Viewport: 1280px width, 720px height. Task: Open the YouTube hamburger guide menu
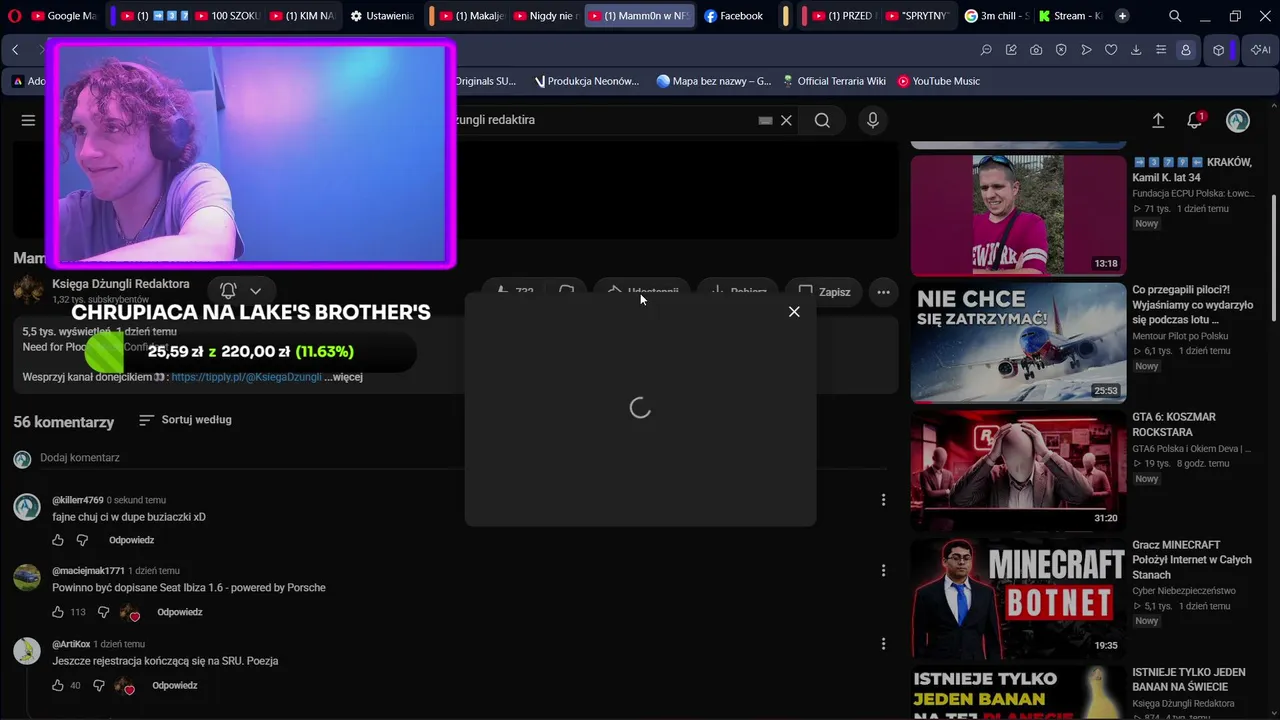(28, 120)
